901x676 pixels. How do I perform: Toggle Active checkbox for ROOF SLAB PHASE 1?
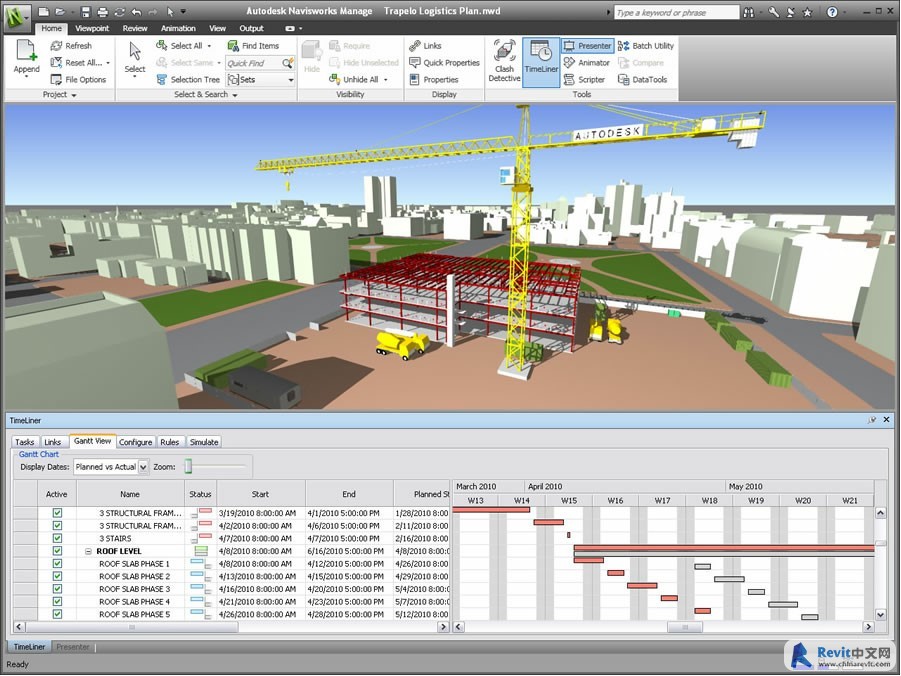[x=57, y=564]
